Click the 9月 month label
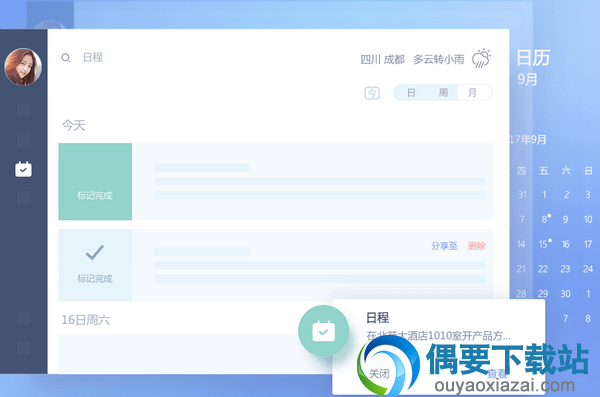600x397 pixels. 528,79
